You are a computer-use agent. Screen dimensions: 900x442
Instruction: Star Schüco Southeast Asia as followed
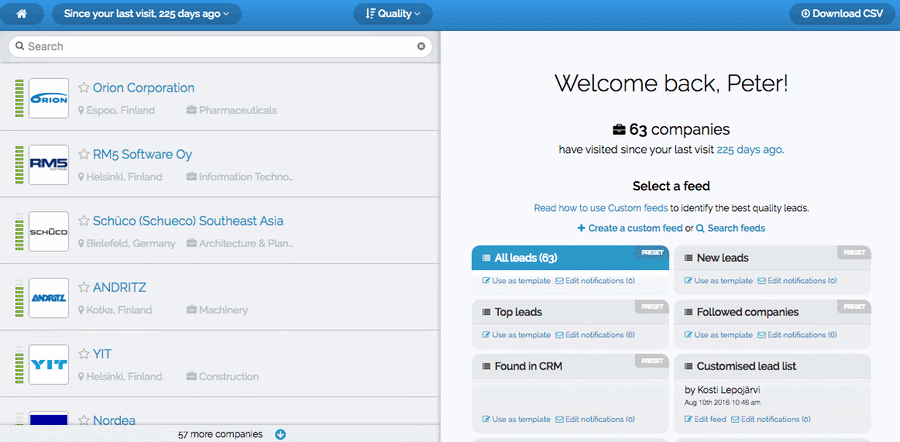tap(84, 221)
